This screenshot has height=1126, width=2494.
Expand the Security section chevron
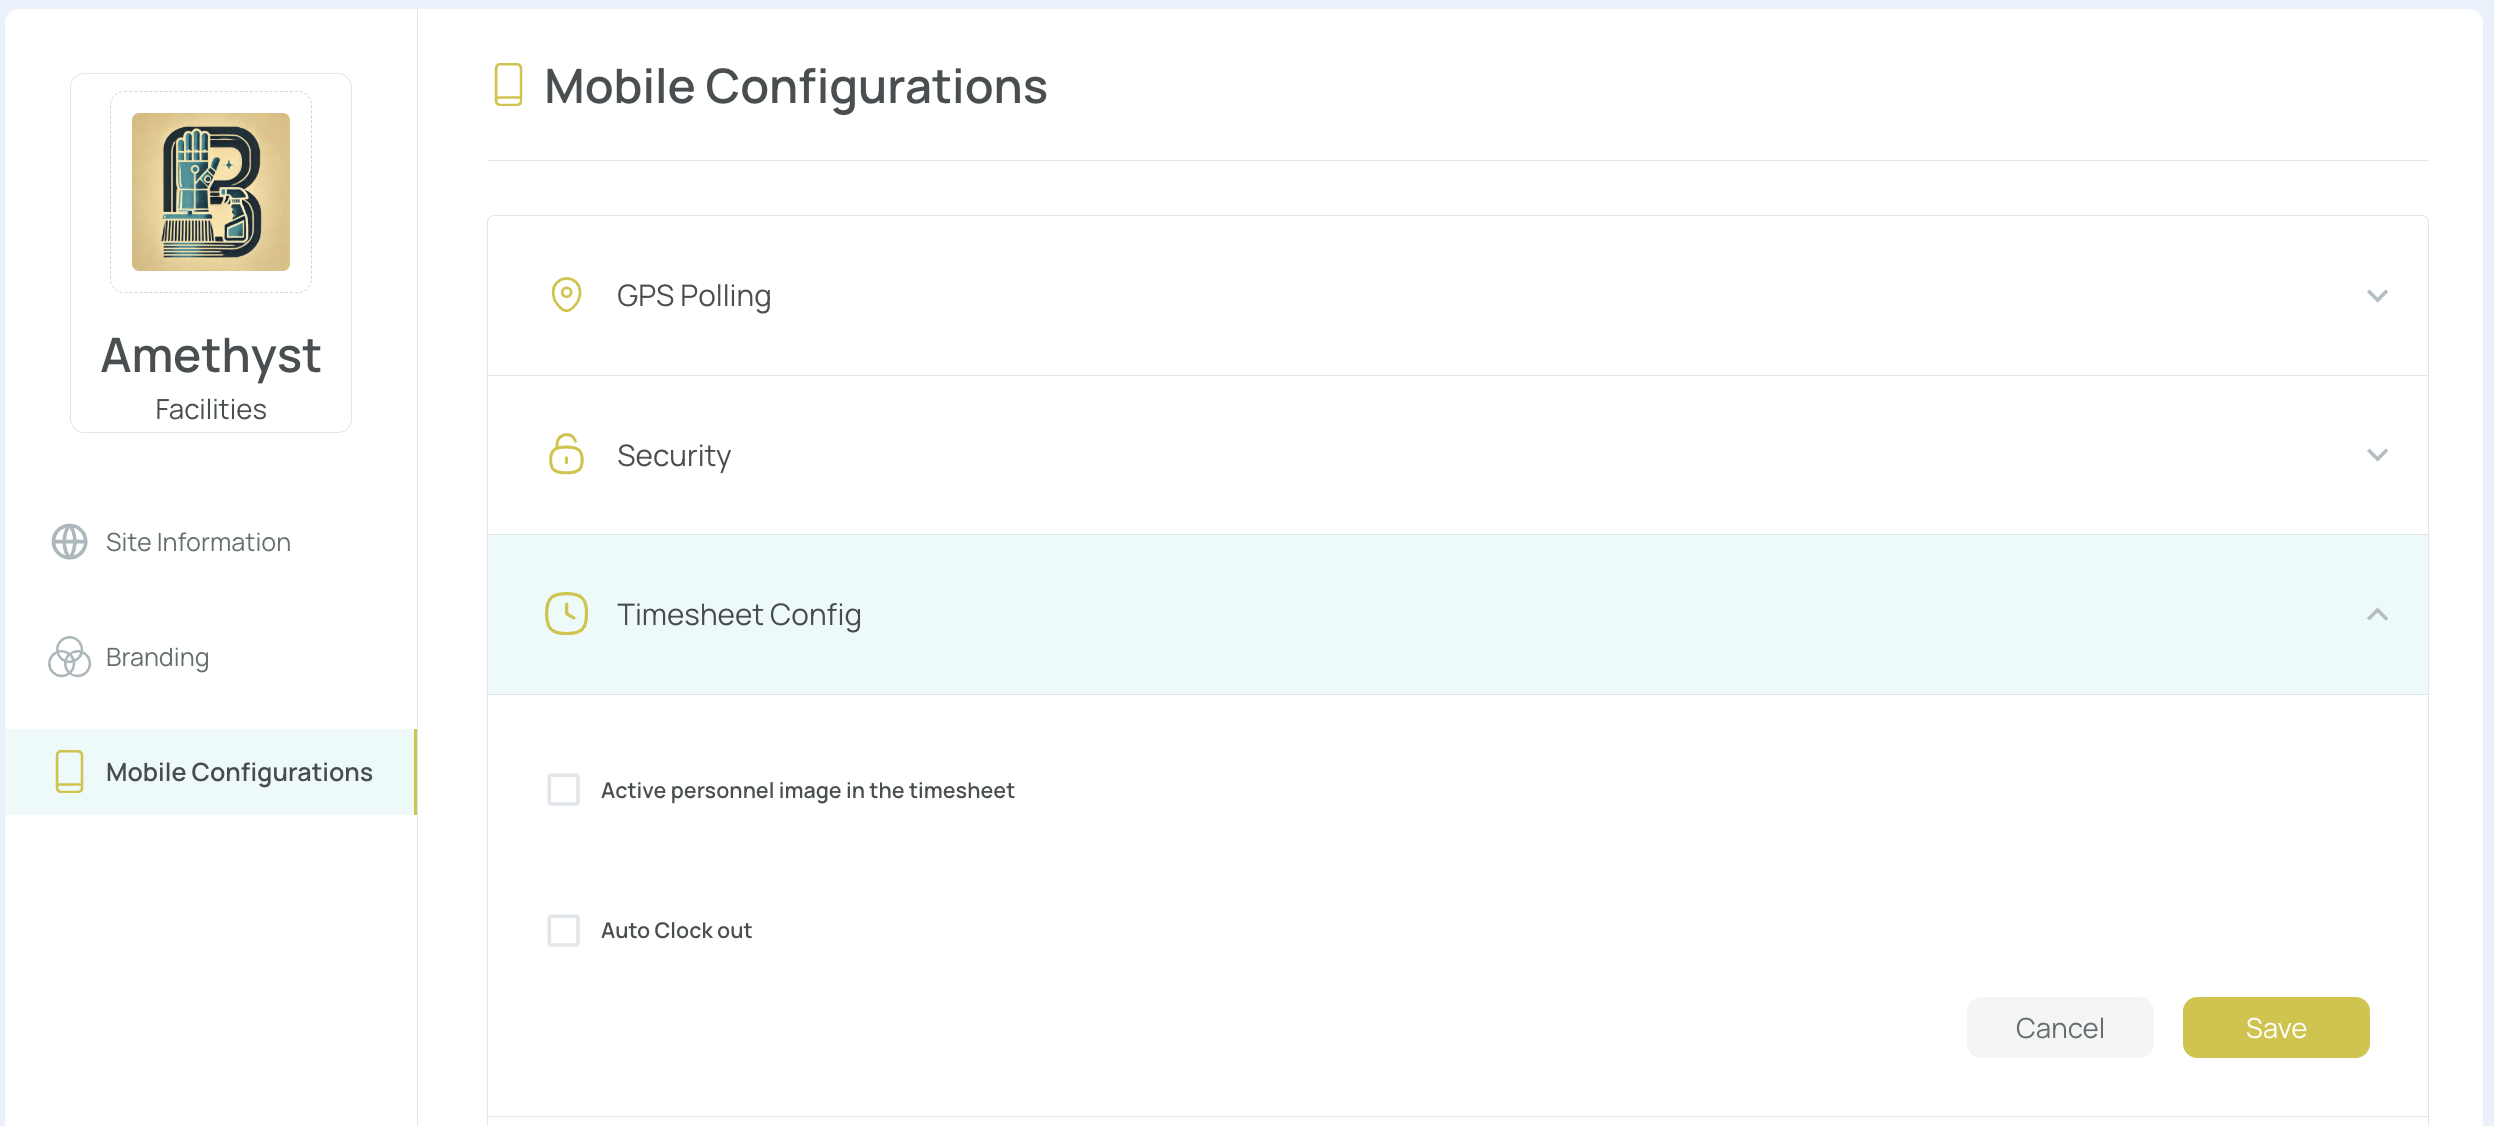(x=2377, y=455)
